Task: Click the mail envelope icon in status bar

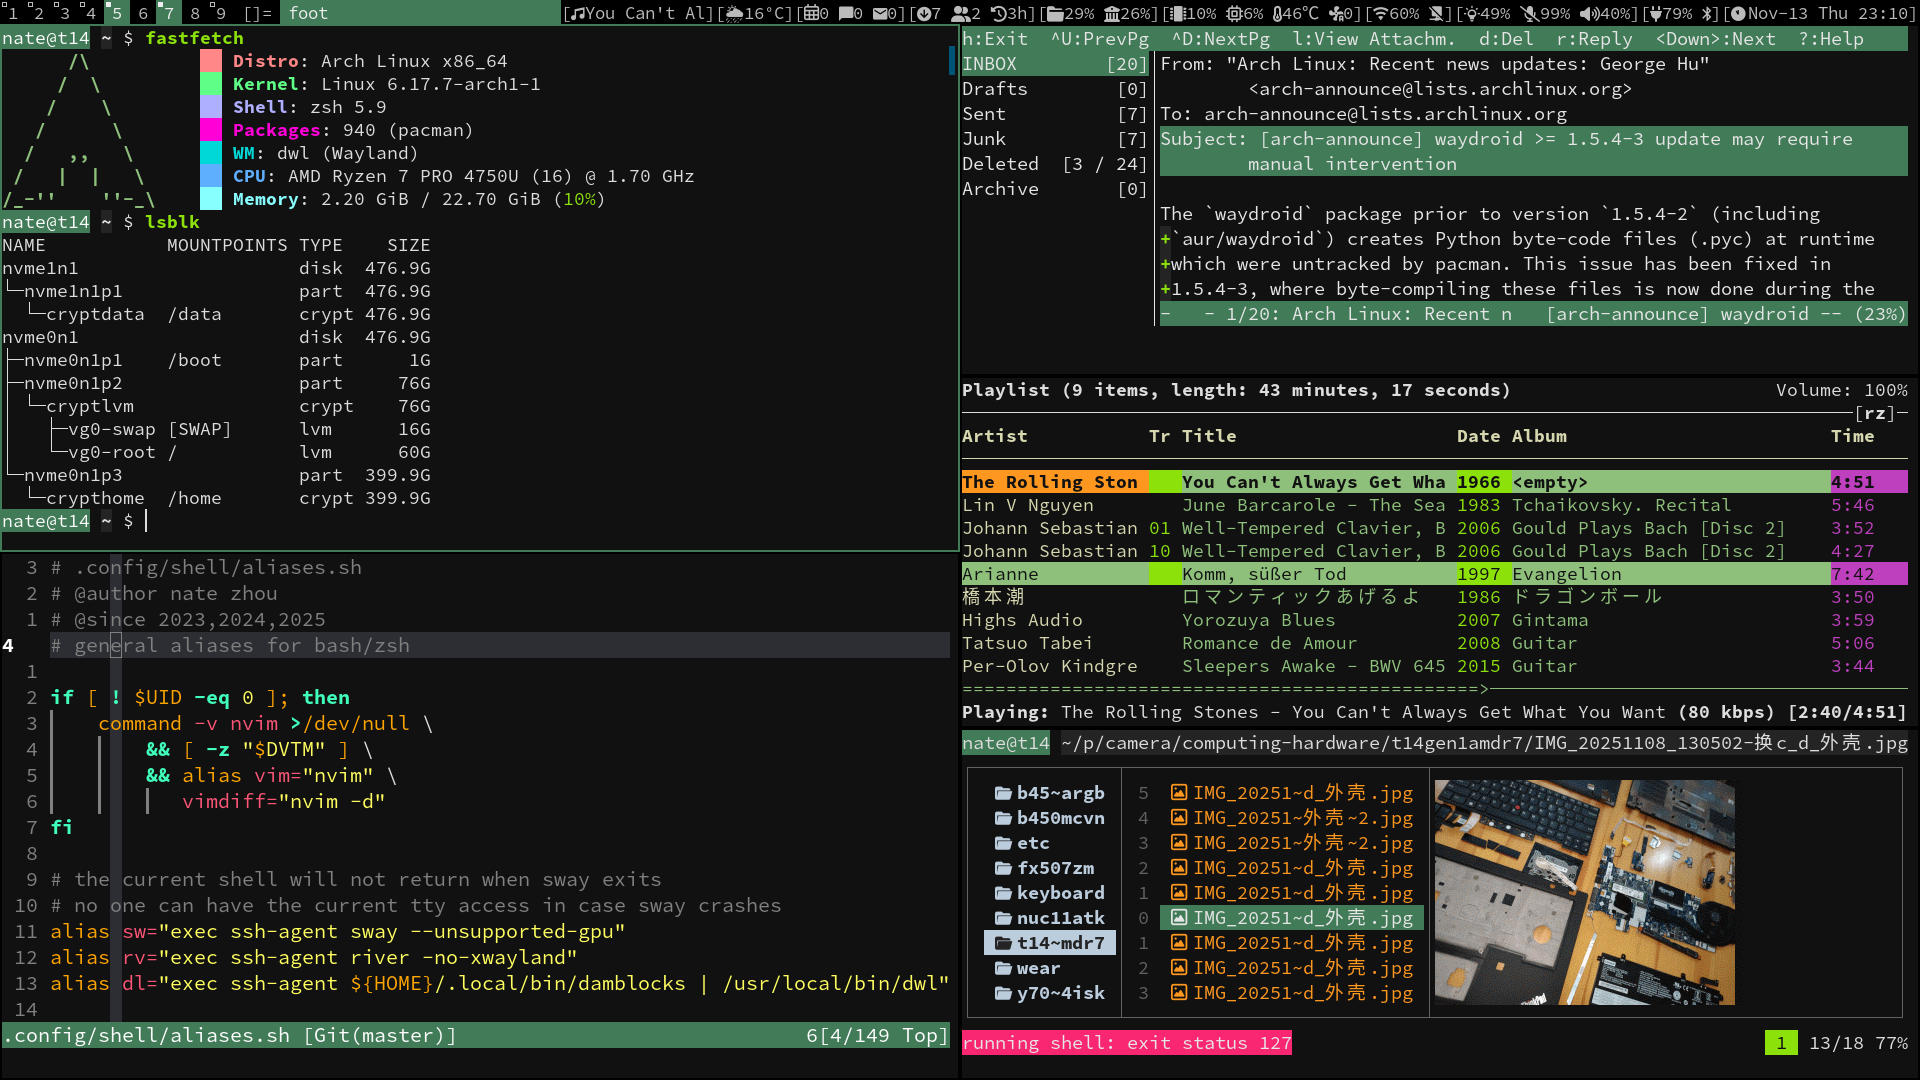Action: (x=882, y=13)
